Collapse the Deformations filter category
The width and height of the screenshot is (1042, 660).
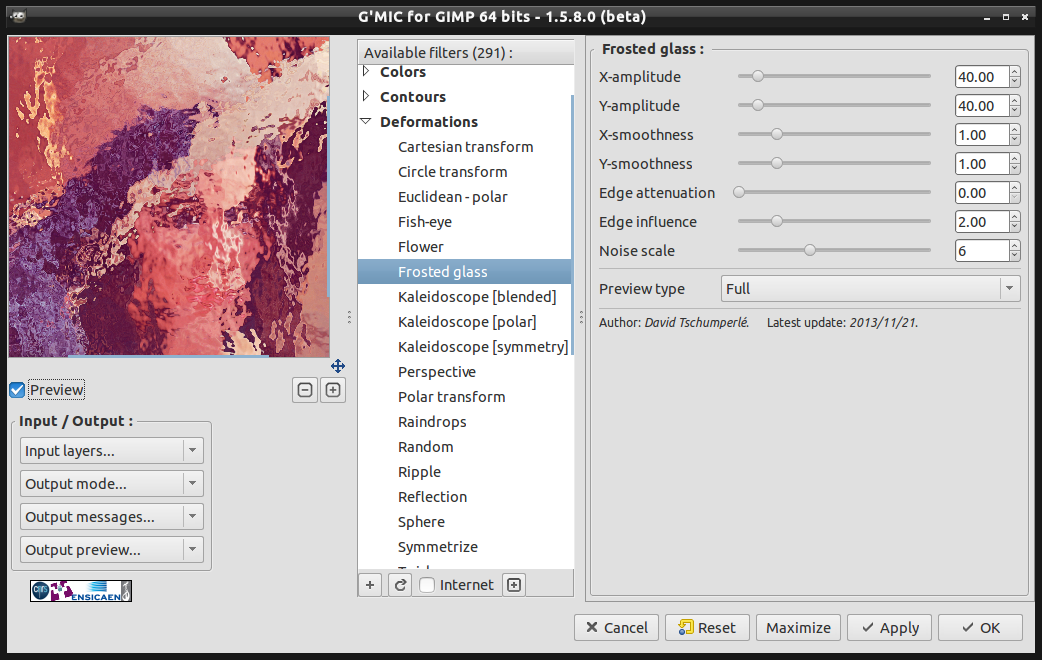[x=365, y=122]
